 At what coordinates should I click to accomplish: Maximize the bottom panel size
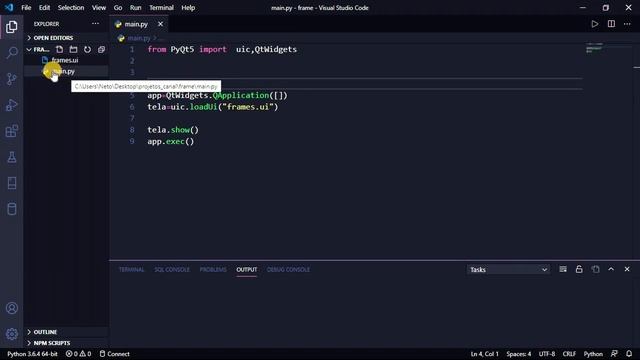pos(611,269)
